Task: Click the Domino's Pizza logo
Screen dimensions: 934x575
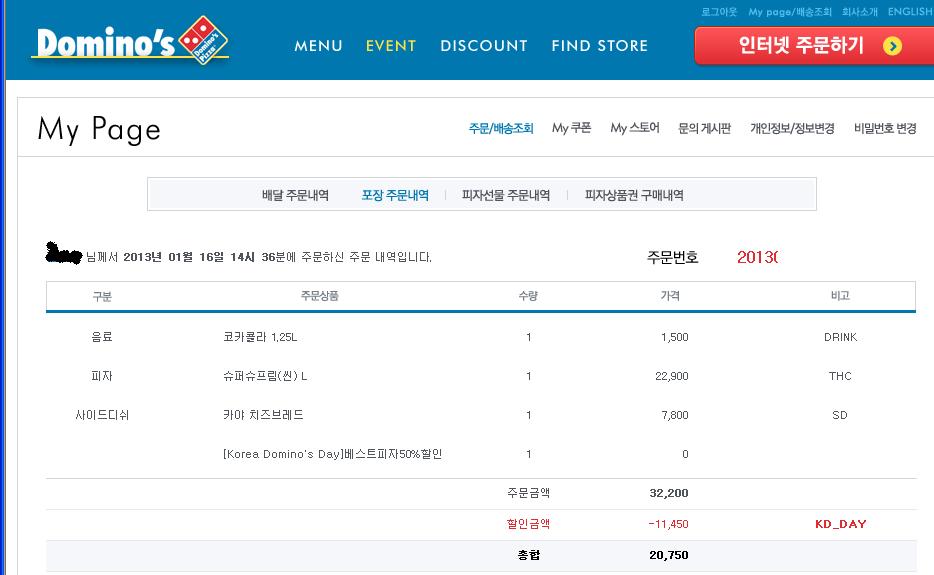Action: click(130, 43)
